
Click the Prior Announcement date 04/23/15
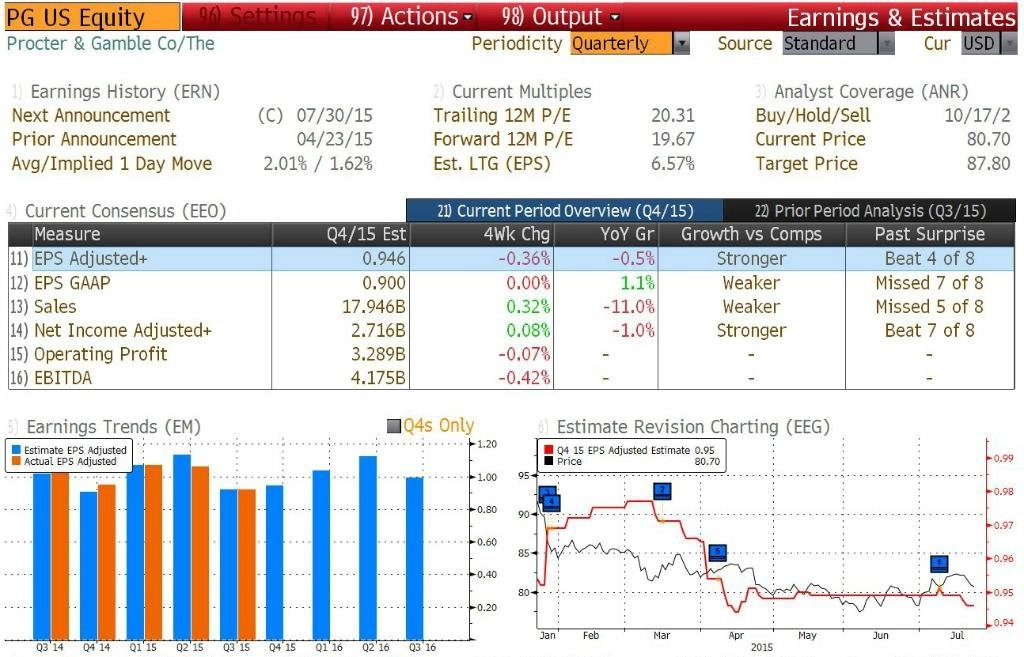click(x=334, y=139)
